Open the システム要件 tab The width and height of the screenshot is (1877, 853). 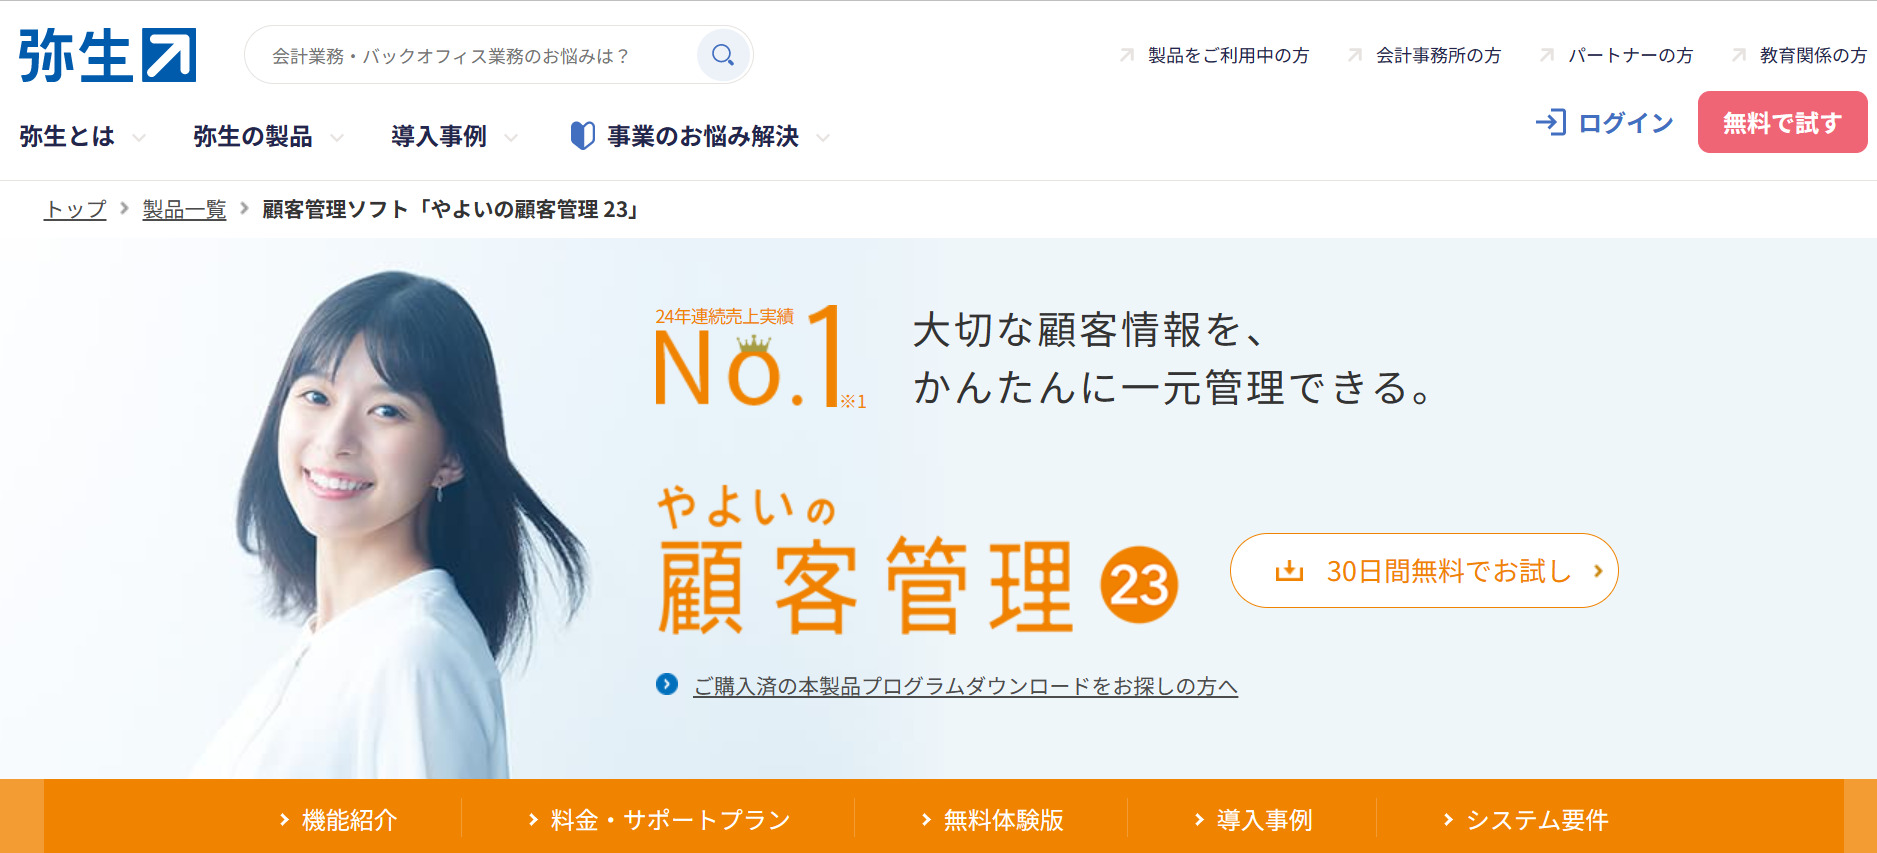[1525, 820]
